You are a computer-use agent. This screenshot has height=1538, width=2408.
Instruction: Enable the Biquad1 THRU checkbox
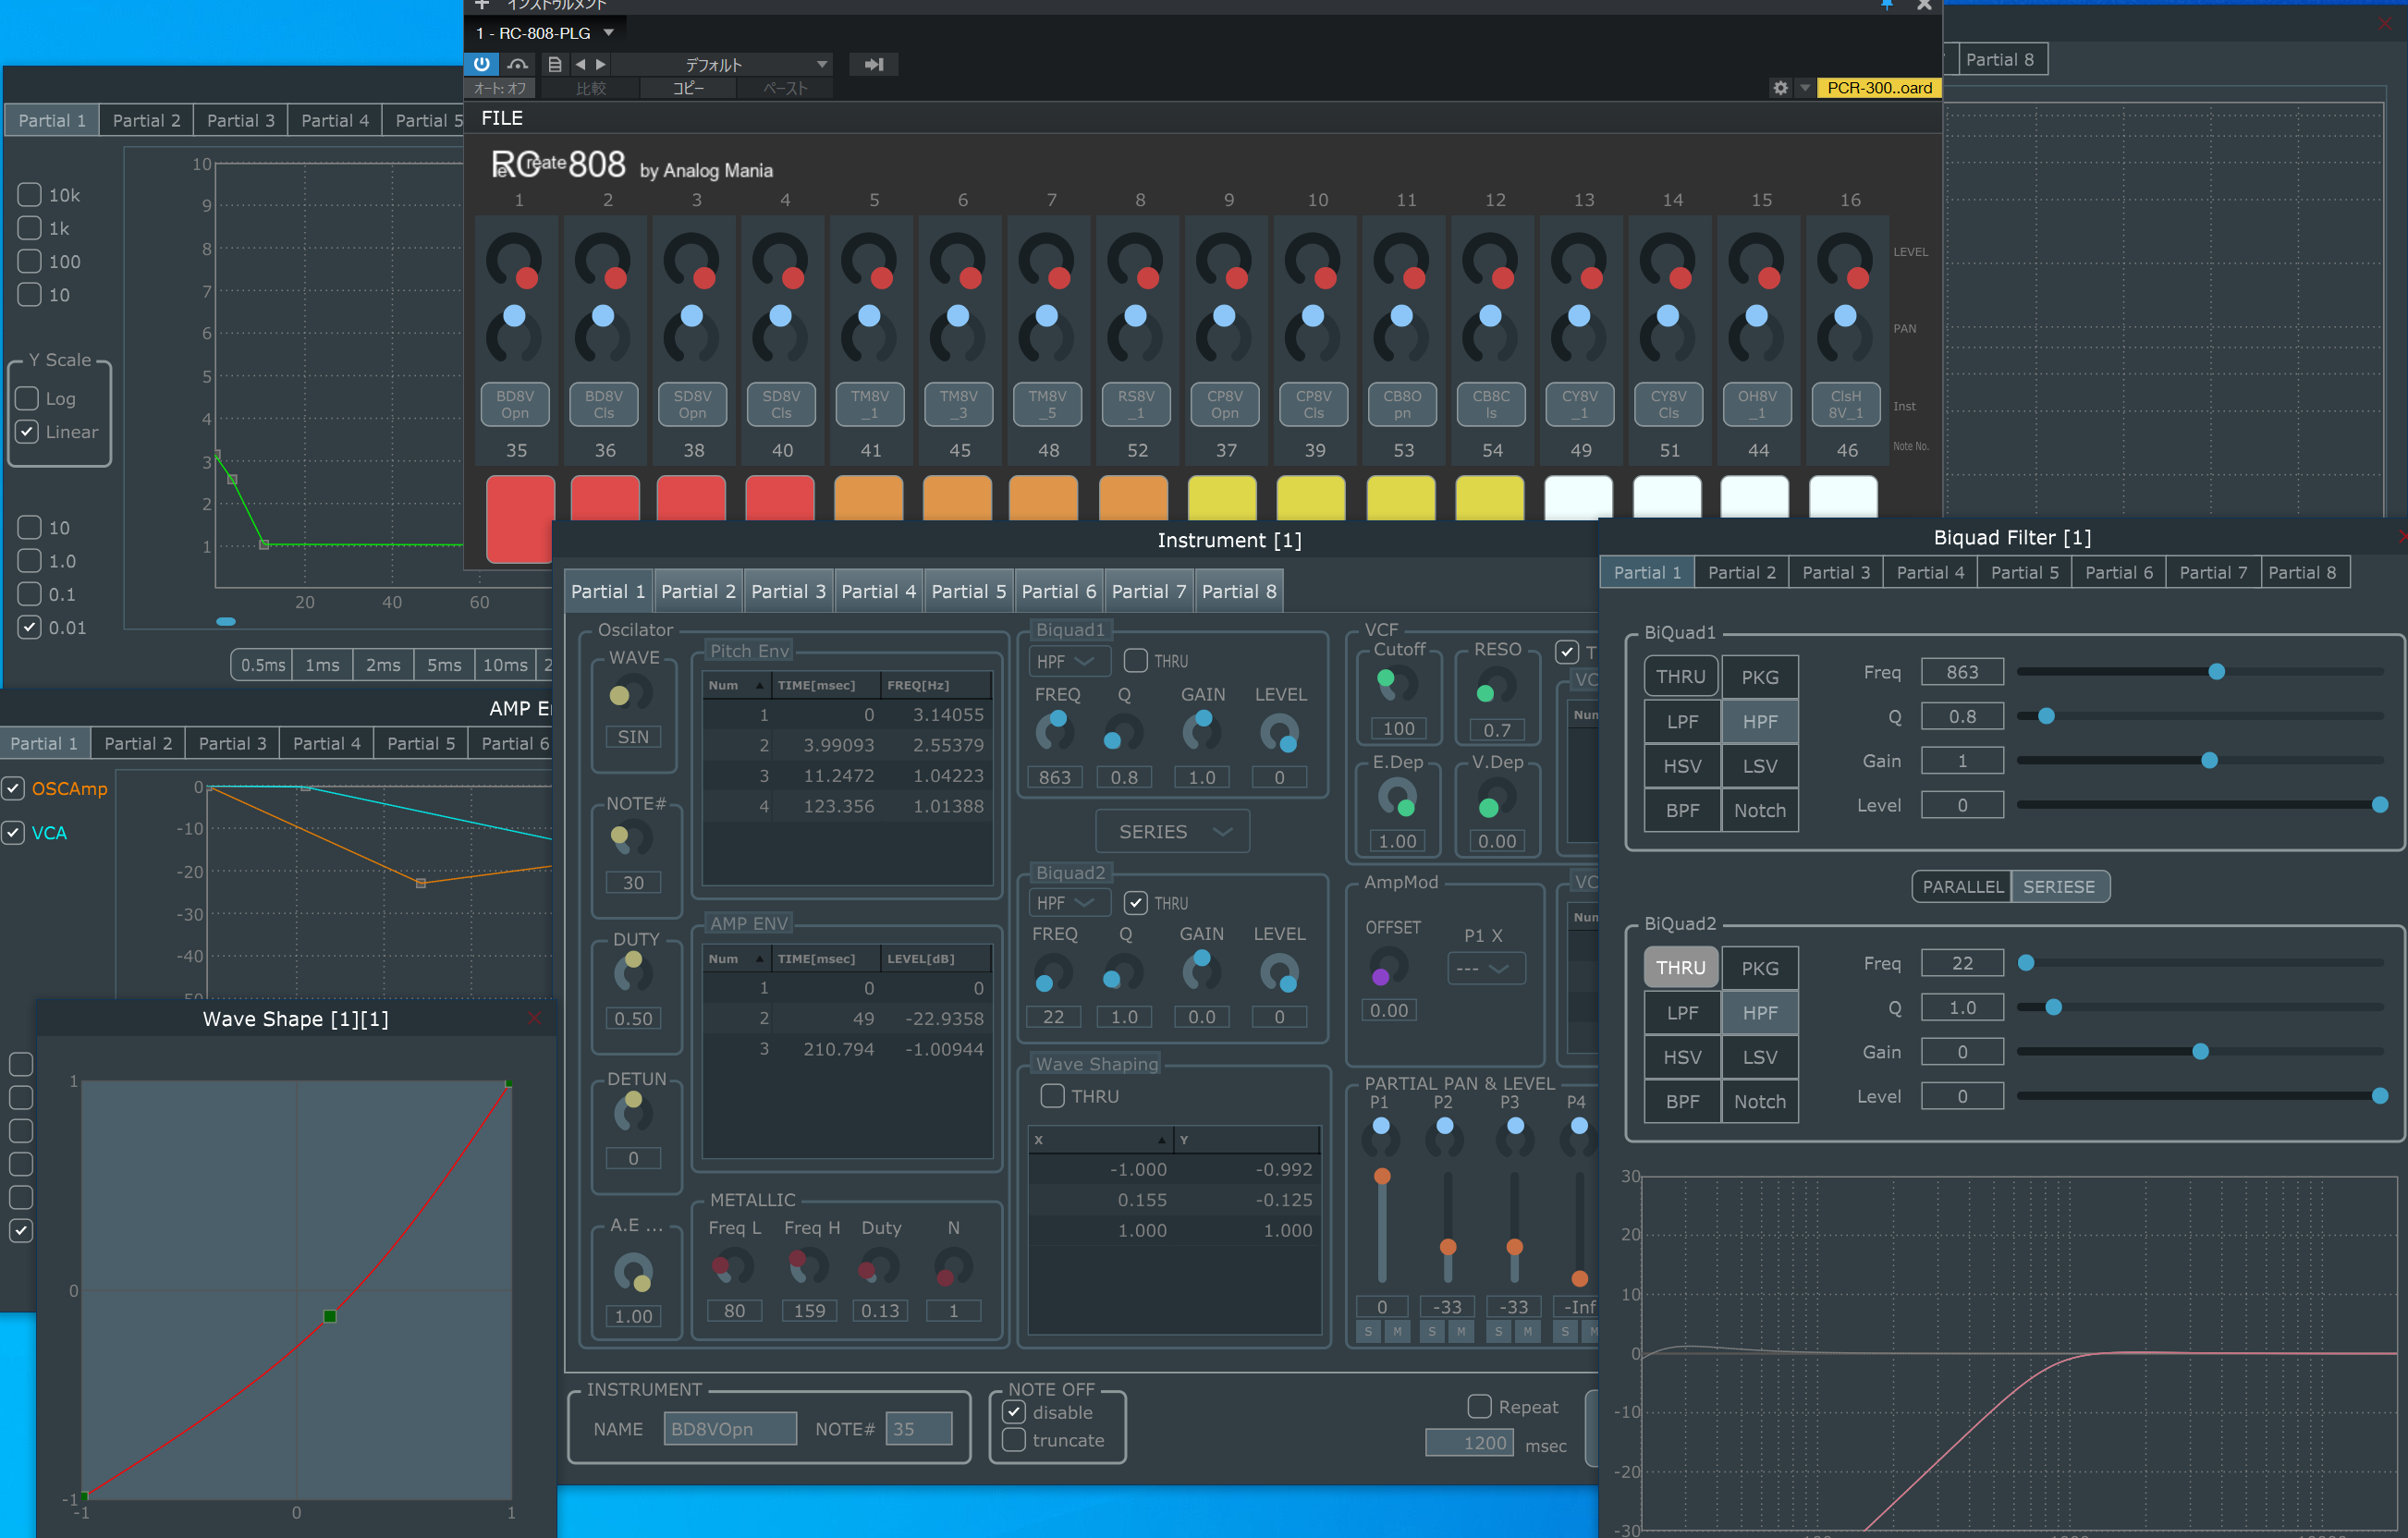click(1135, 660)
